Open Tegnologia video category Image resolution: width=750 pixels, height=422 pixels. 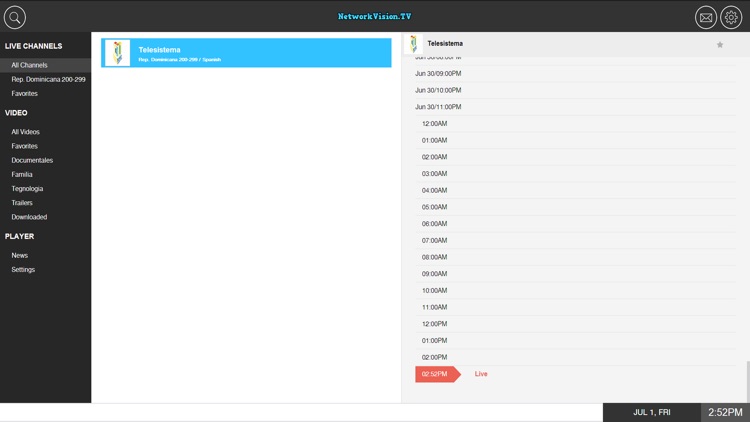click(27, 189)
